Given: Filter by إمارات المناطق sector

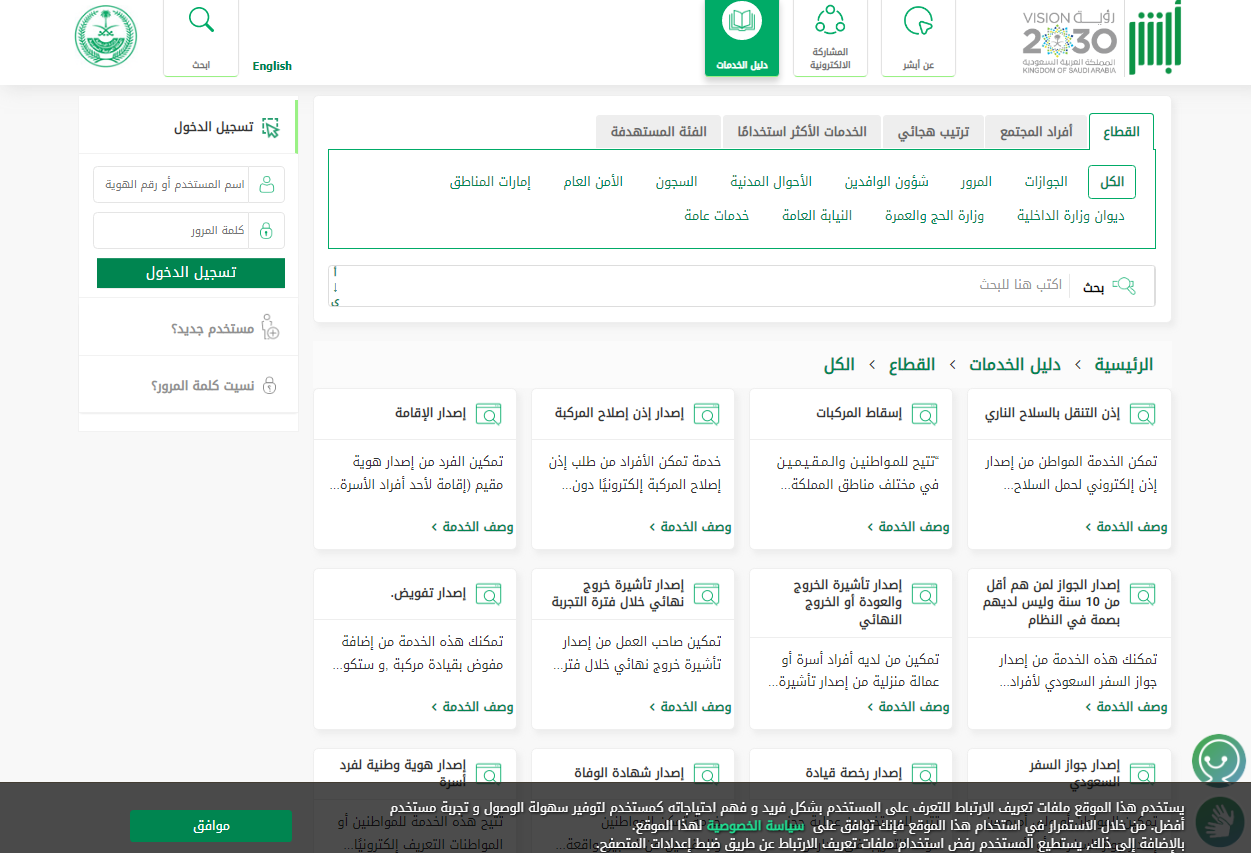Looking at the screenshot, I should pos(490,182).
